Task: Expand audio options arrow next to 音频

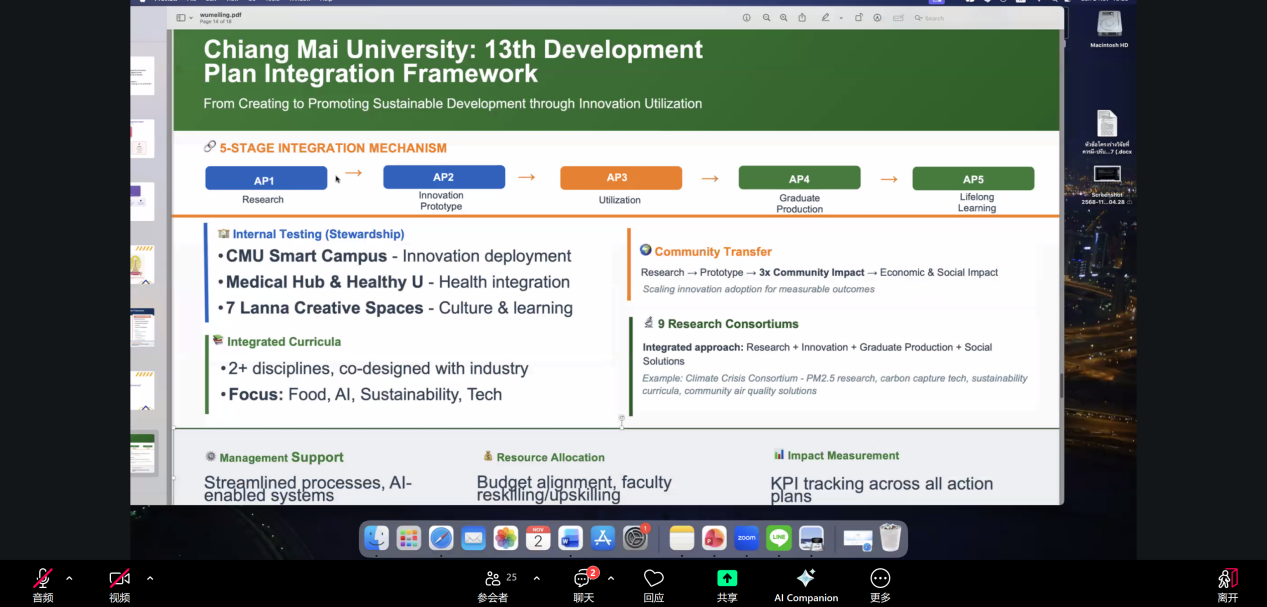Action: (x=69, y=578)
